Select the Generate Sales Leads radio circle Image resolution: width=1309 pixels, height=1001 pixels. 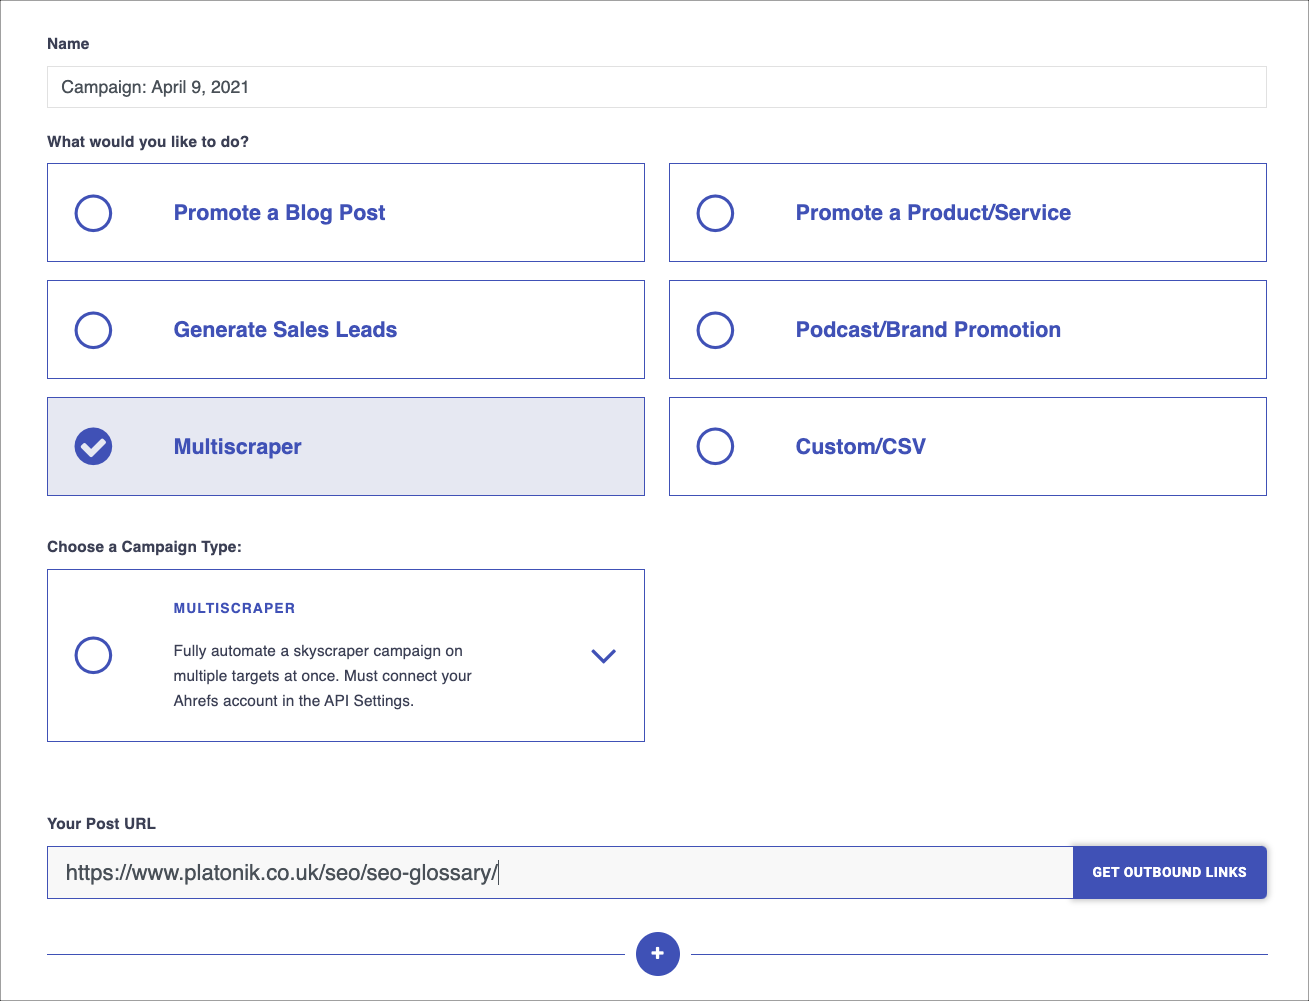tap(94, 330)
